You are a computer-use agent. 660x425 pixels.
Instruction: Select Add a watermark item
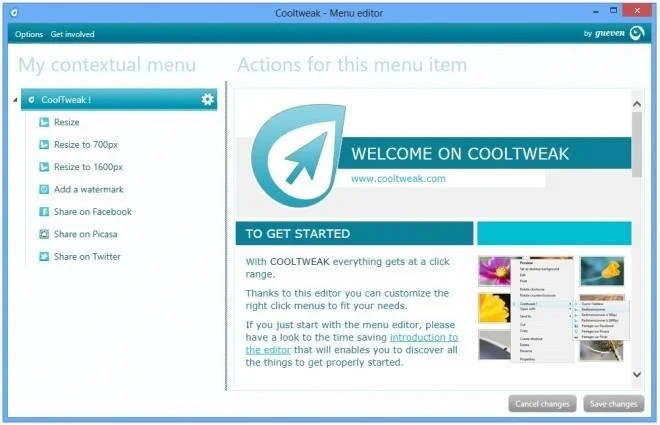coord(88,189)
